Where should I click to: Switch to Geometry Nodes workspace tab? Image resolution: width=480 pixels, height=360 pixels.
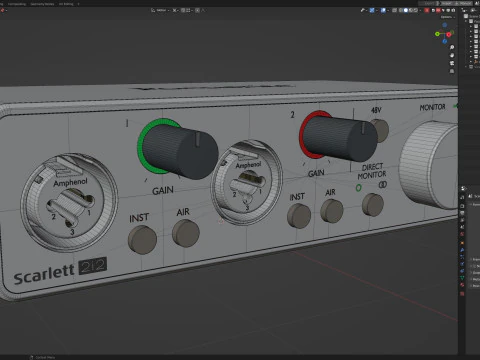(42, 4)
